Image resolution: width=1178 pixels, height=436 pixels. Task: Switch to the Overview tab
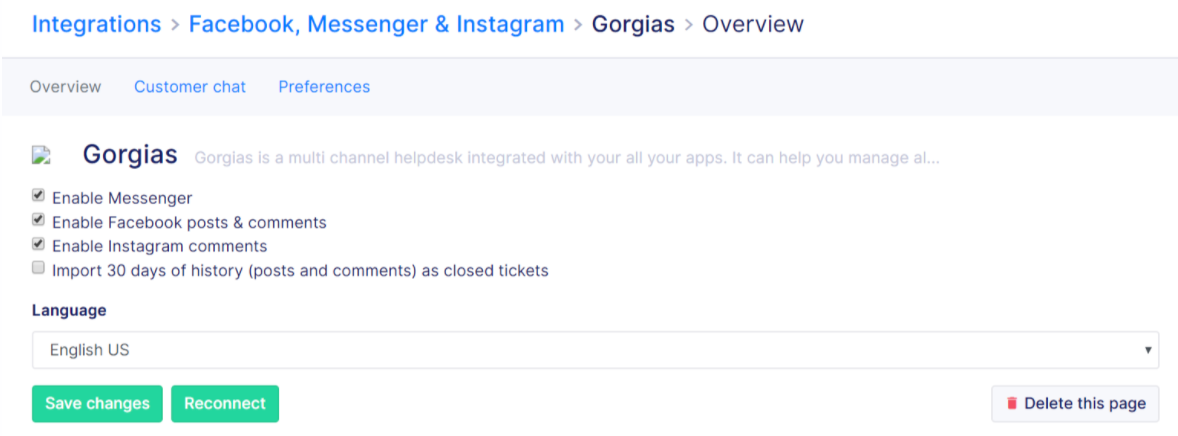65,87
